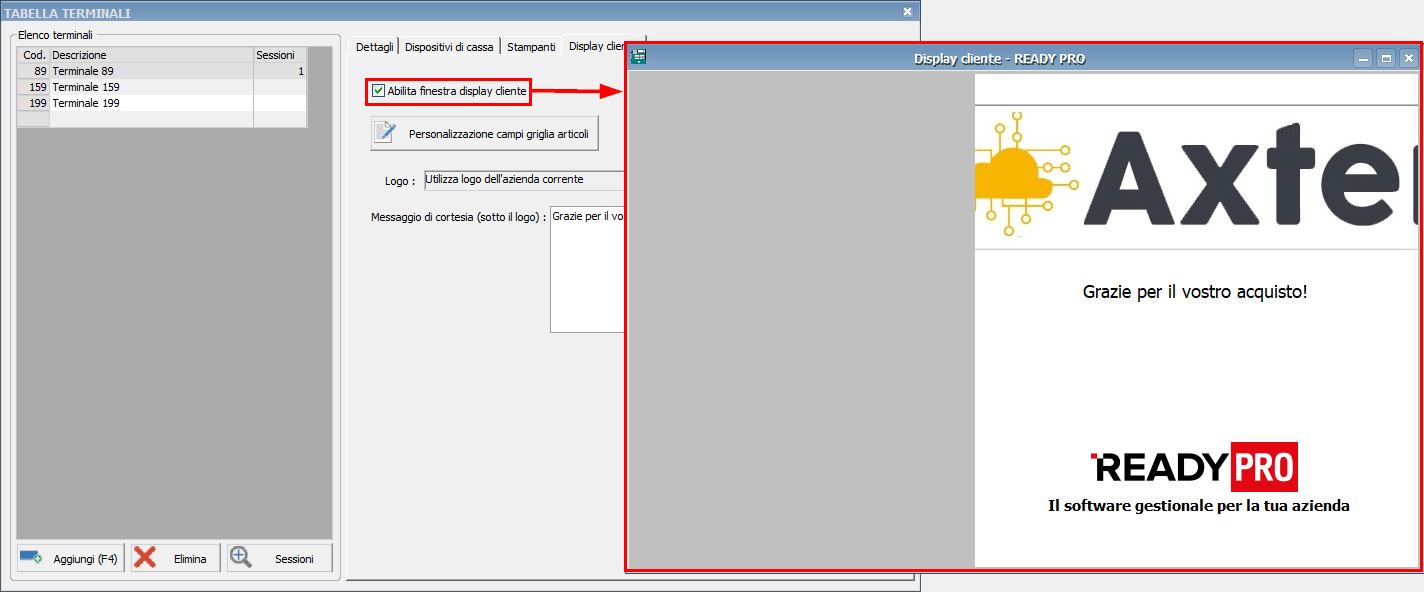Click the Axter cloud logo image
The height and width of the screenshot is (592, 1424).
click(1196, 176)
